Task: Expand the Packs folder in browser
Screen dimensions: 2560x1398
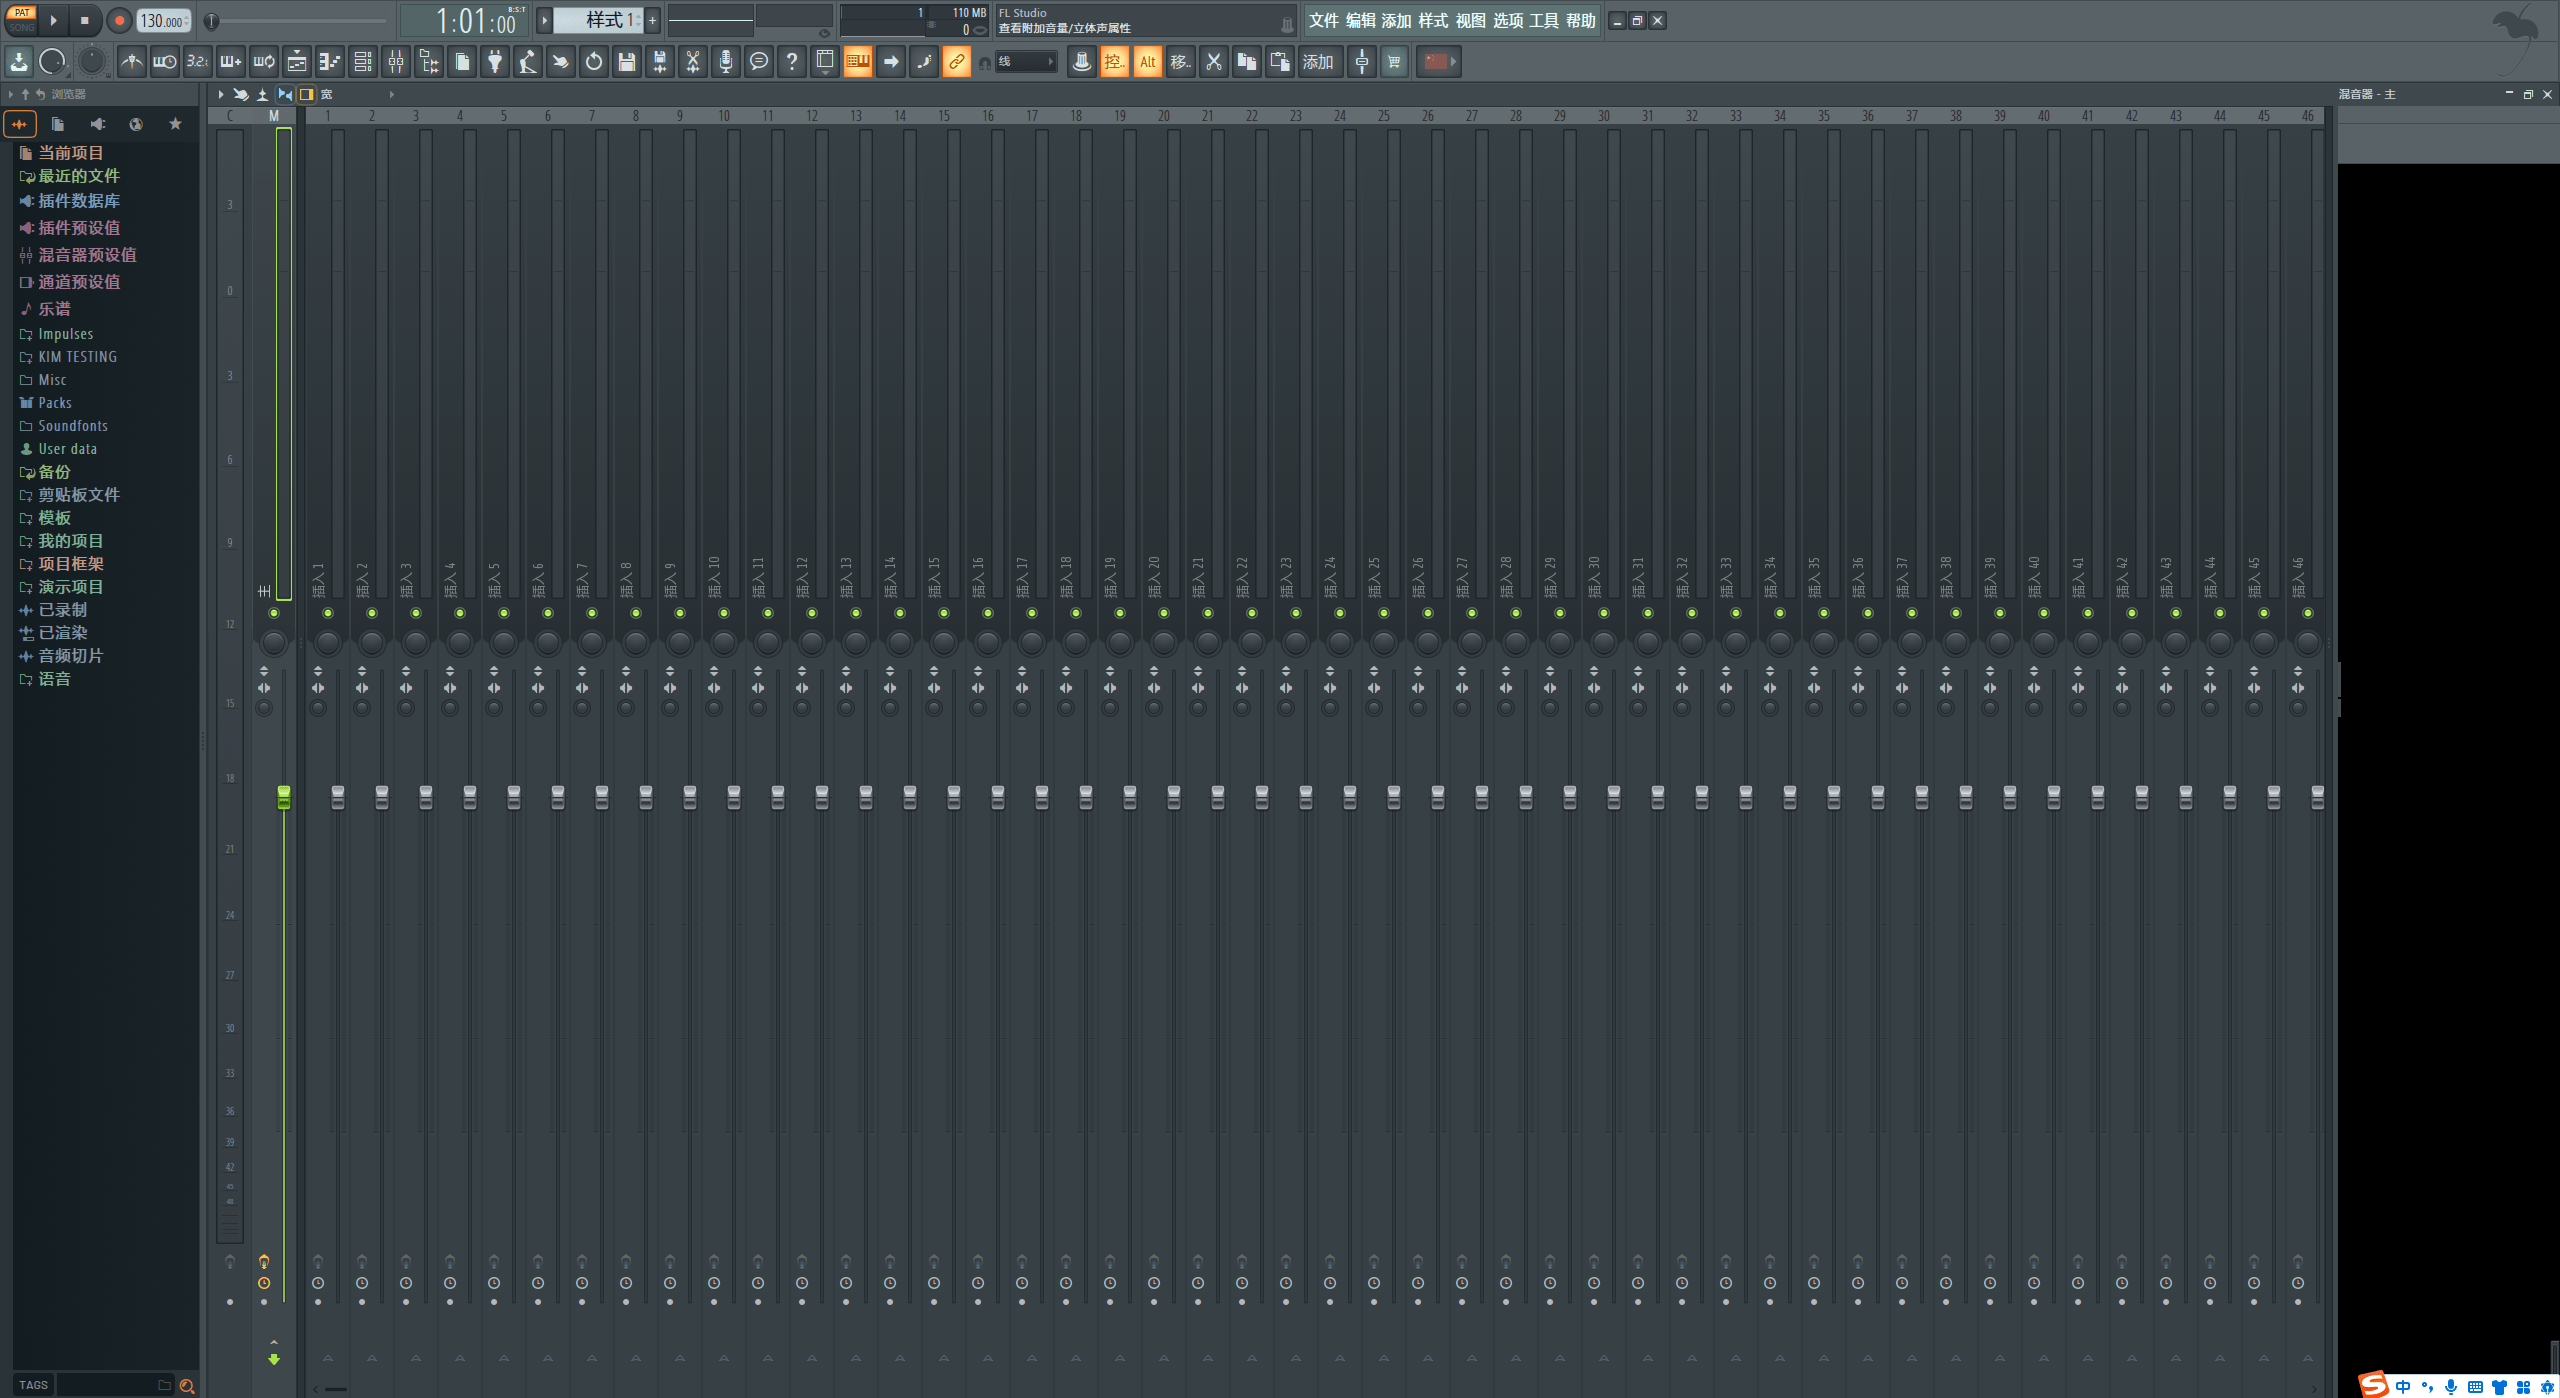Action: 54,403
